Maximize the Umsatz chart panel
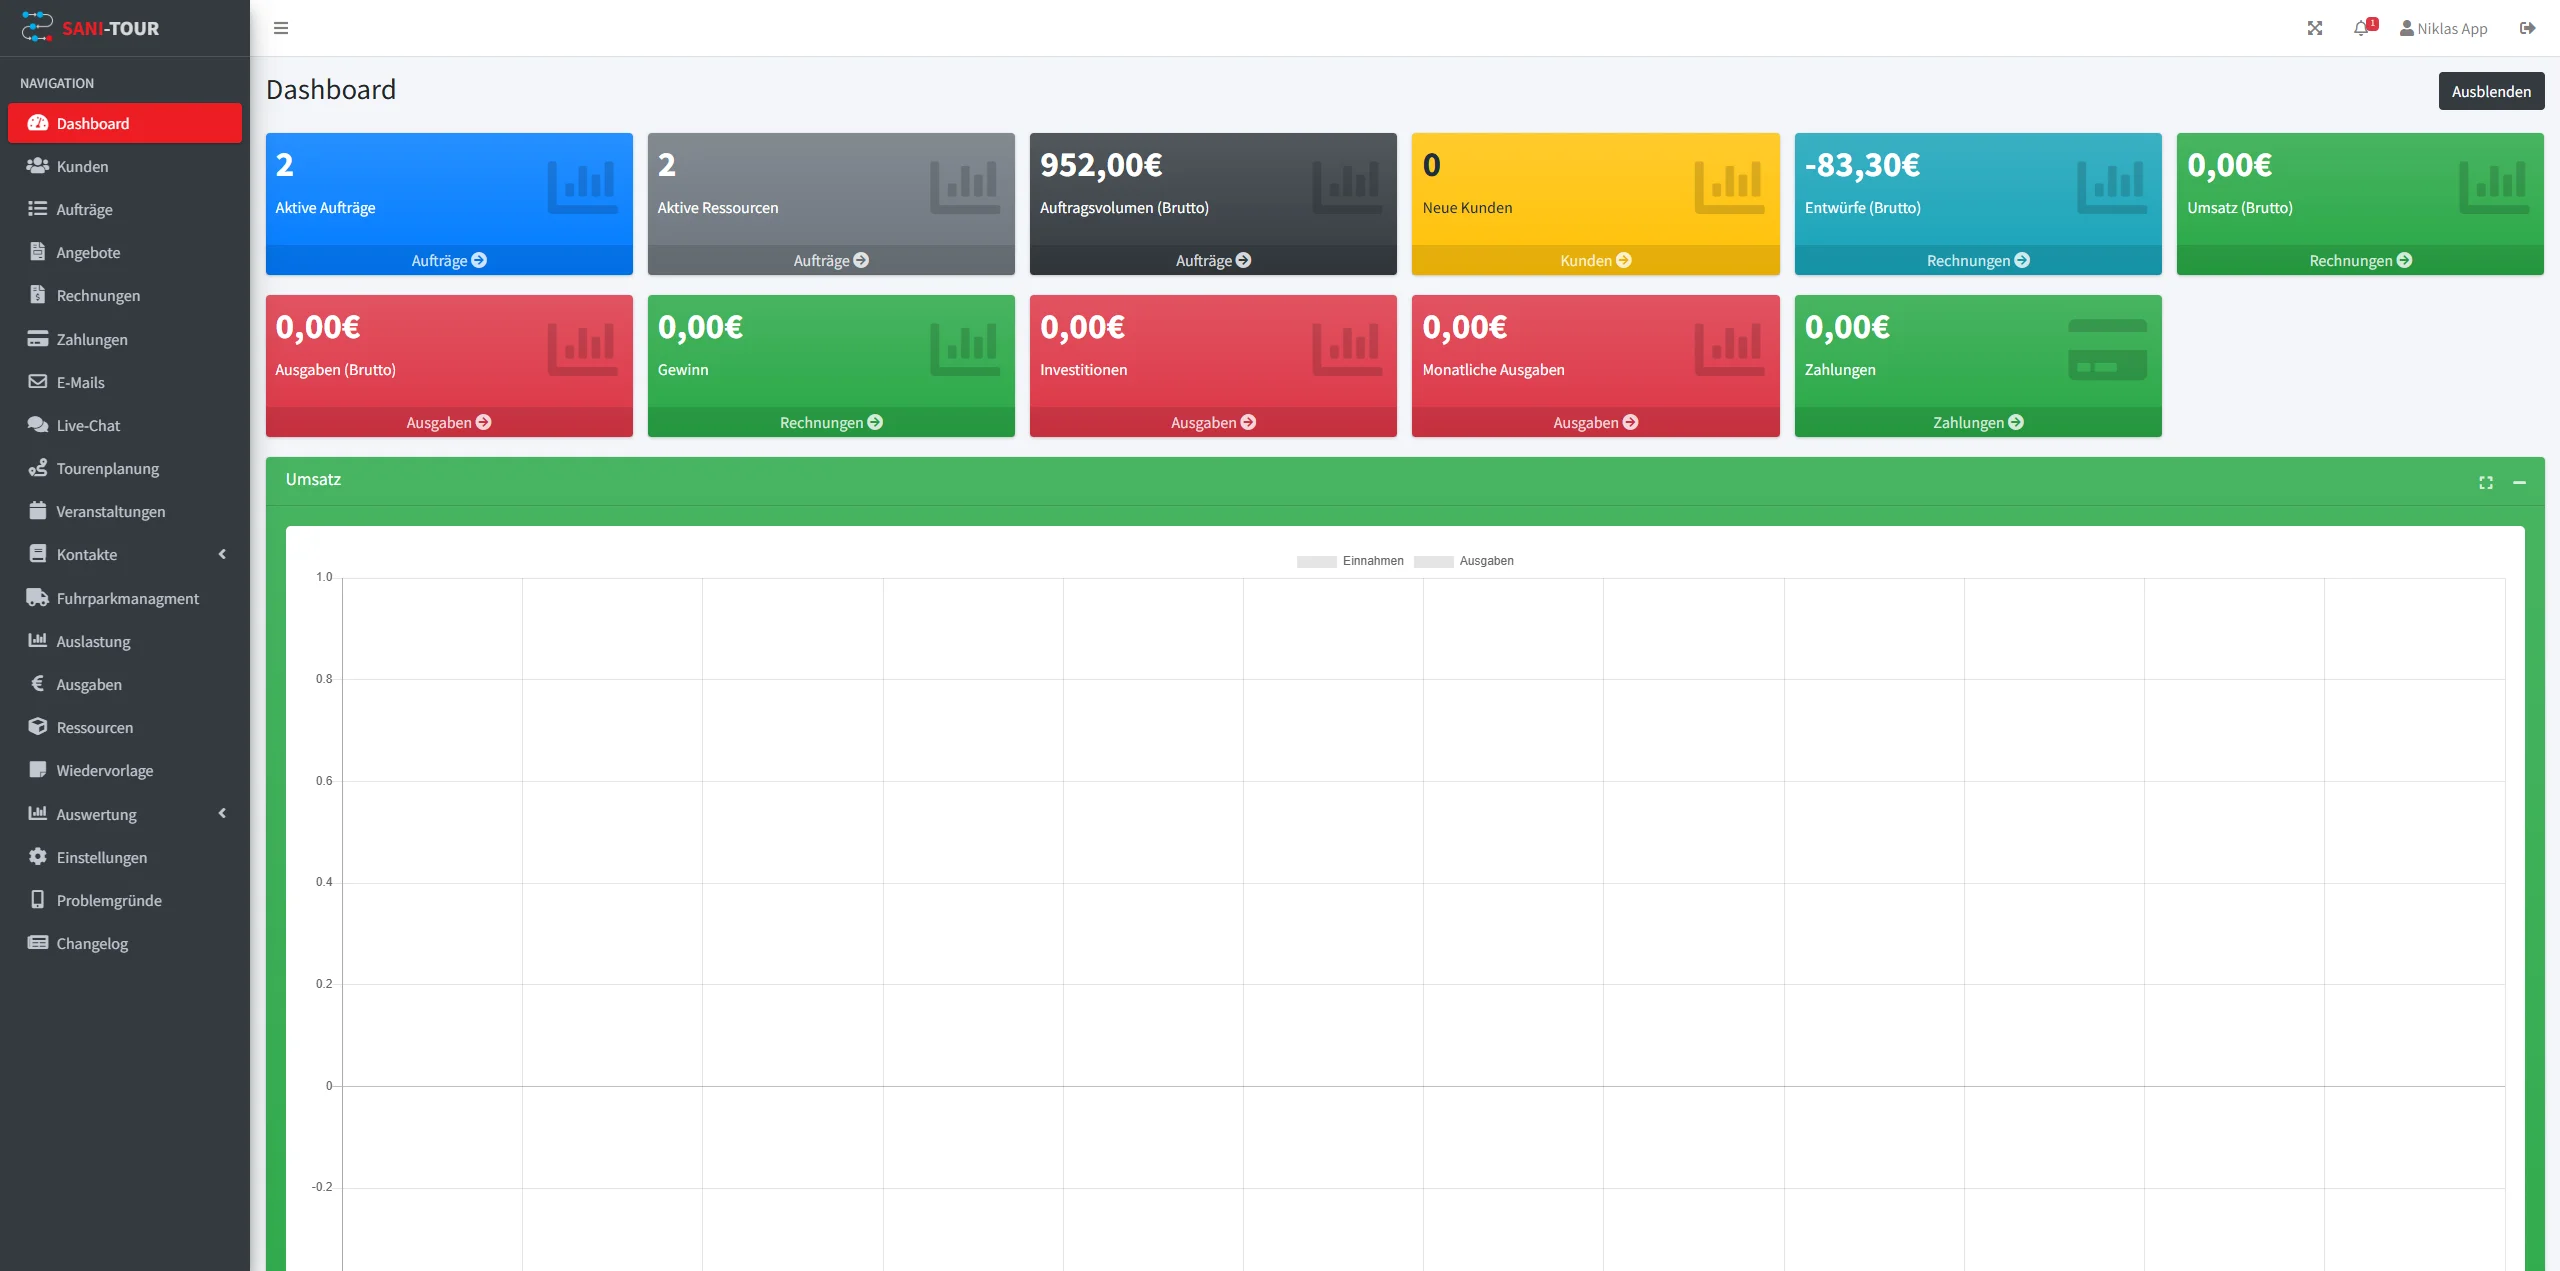2560x1271 pixels. click(2486, 483)
